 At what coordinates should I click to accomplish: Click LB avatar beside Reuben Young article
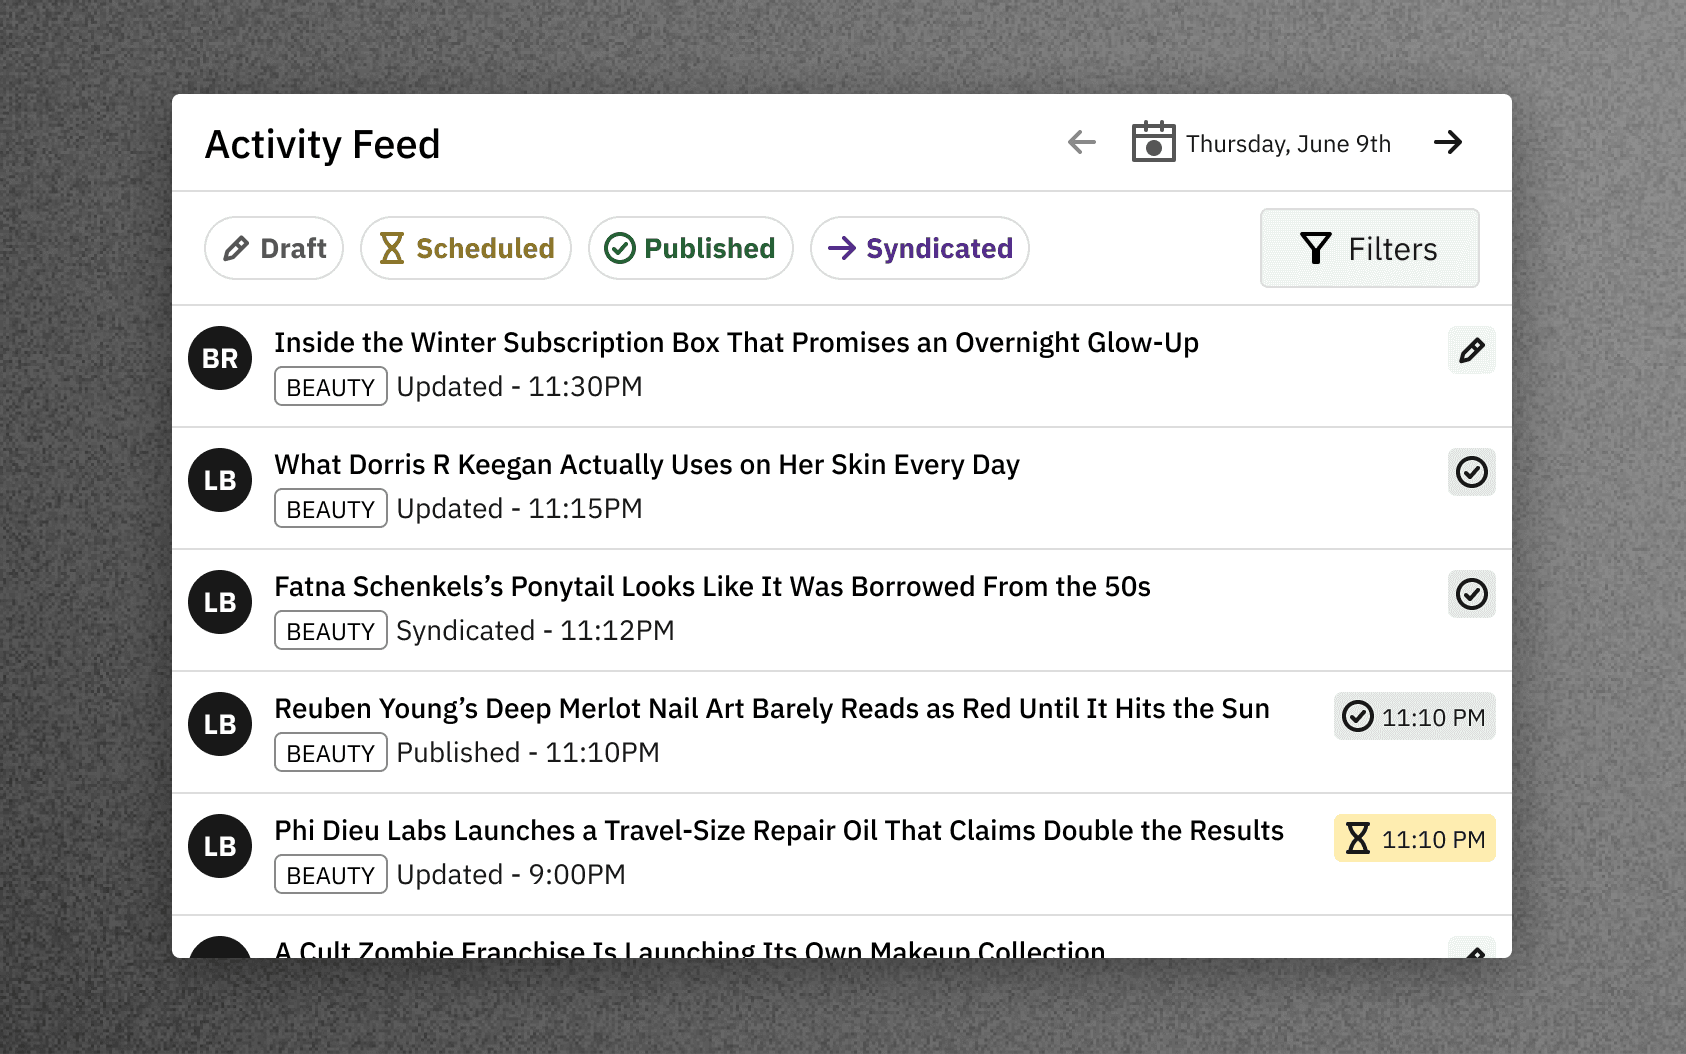click(x=220, y=724)
